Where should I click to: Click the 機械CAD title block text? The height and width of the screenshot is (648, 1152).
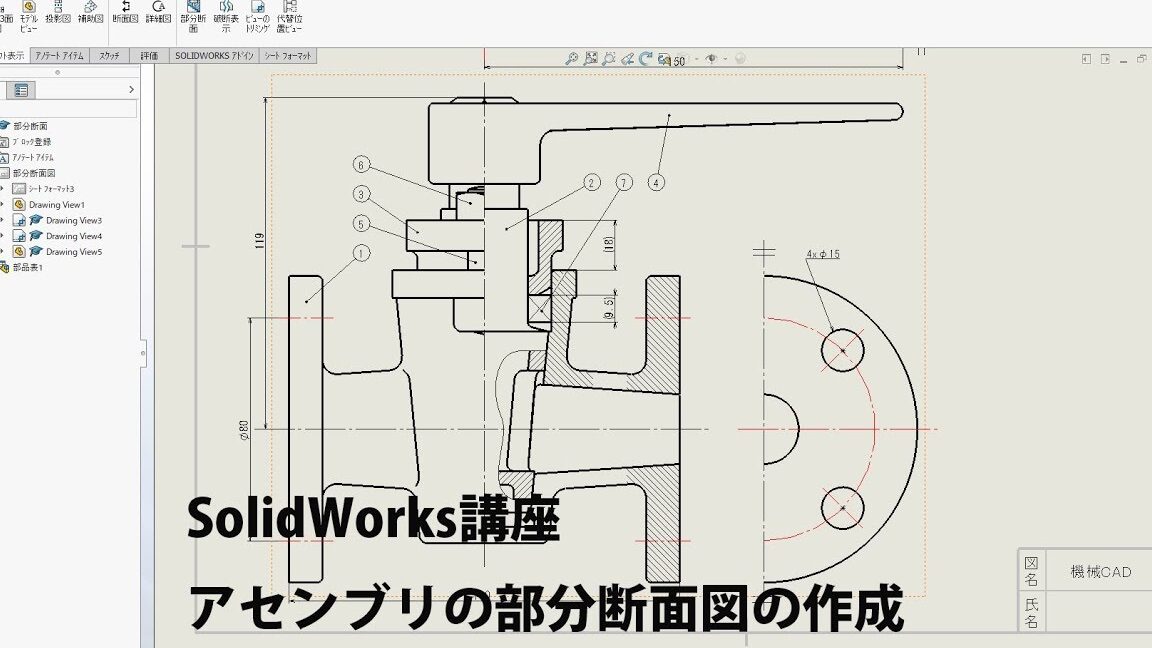(1101, 572)
